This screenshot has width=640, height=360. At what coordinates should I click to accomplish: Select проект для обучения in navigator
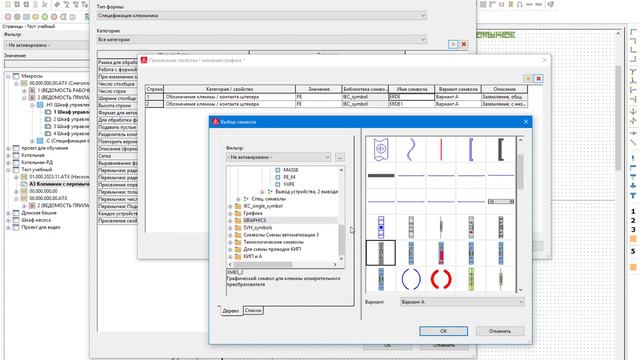44,148
